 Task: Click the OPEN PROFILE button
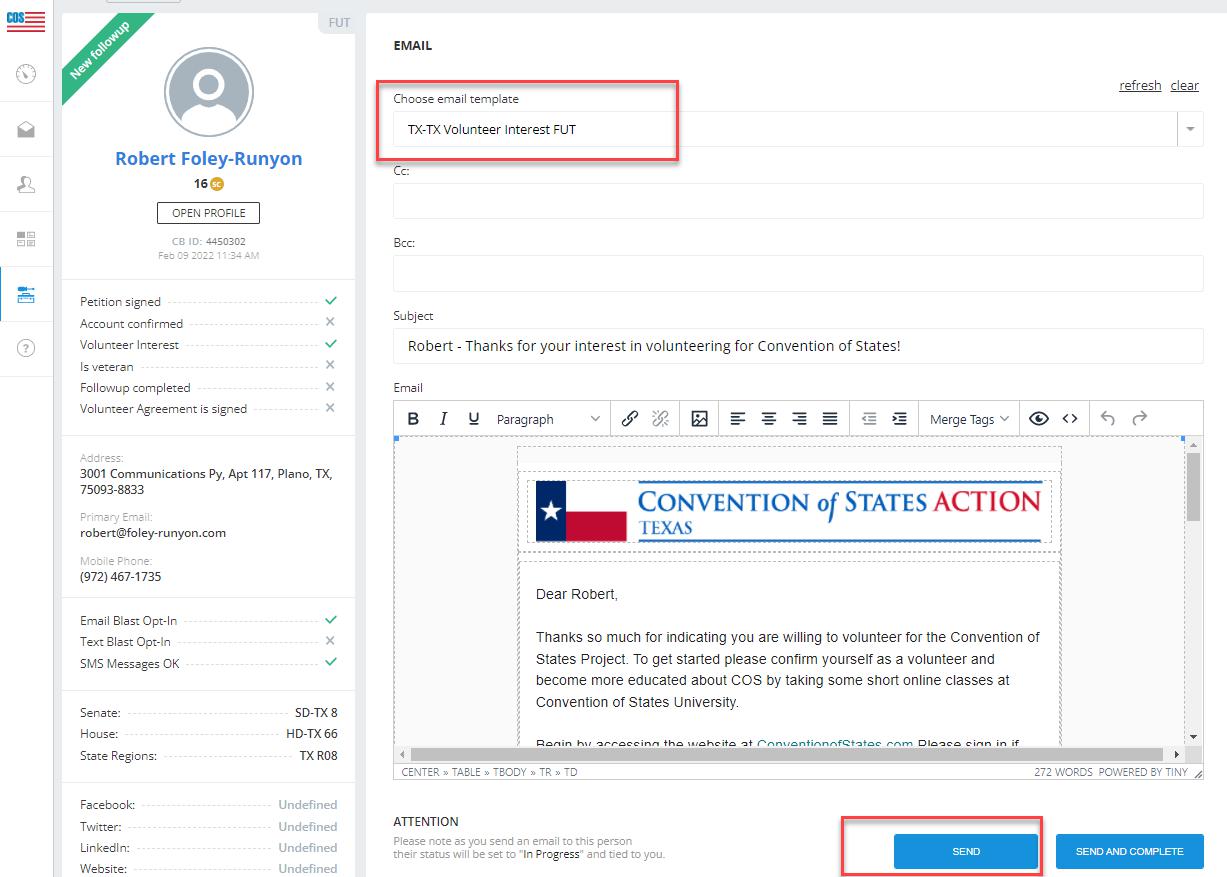[208, 213]
